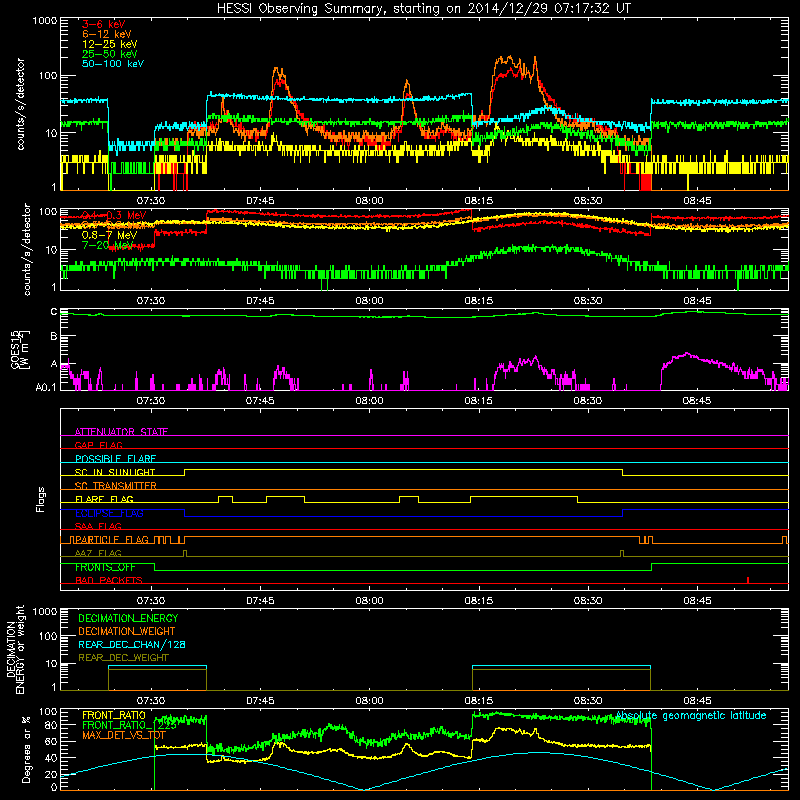
Task: Select the 50-100 keV legend label
Action: click(x=112, y=64)
